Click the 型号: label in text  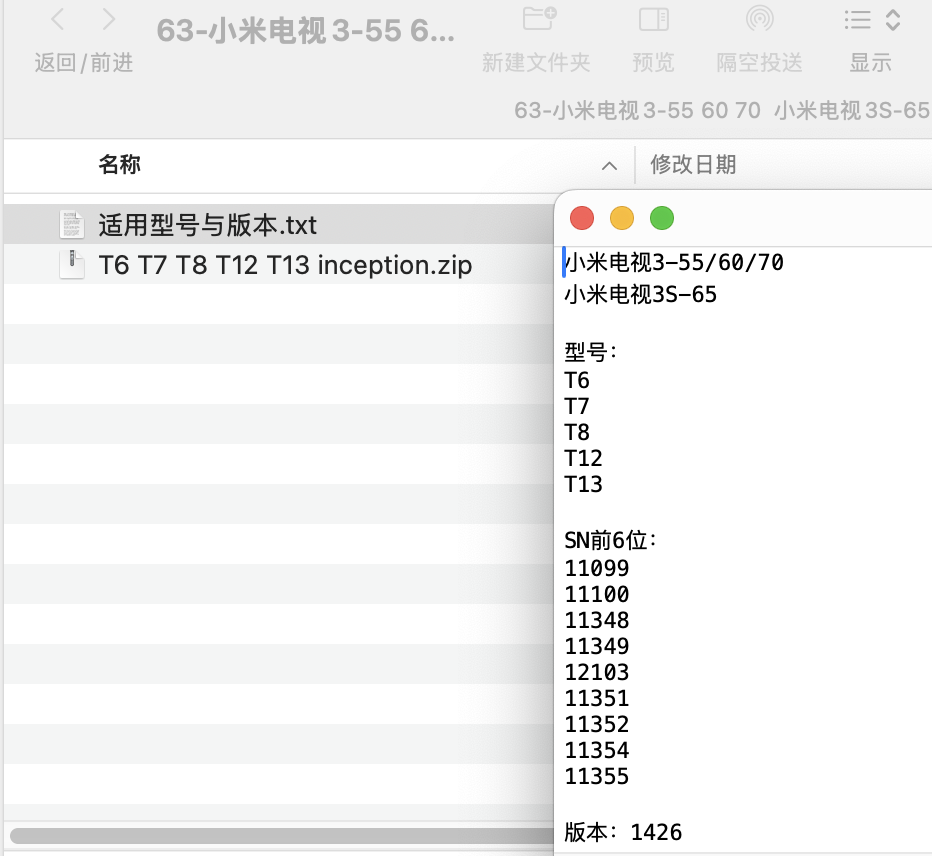point(591,351)
